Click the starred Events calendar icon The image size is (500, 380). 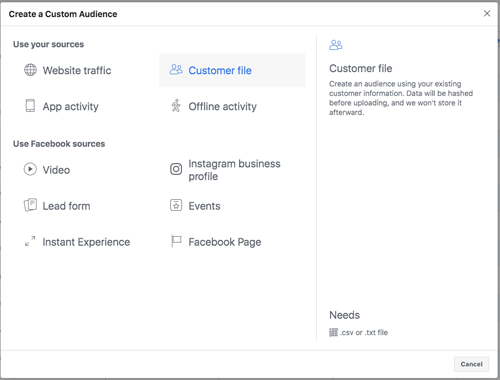click(x=176, y=205)
